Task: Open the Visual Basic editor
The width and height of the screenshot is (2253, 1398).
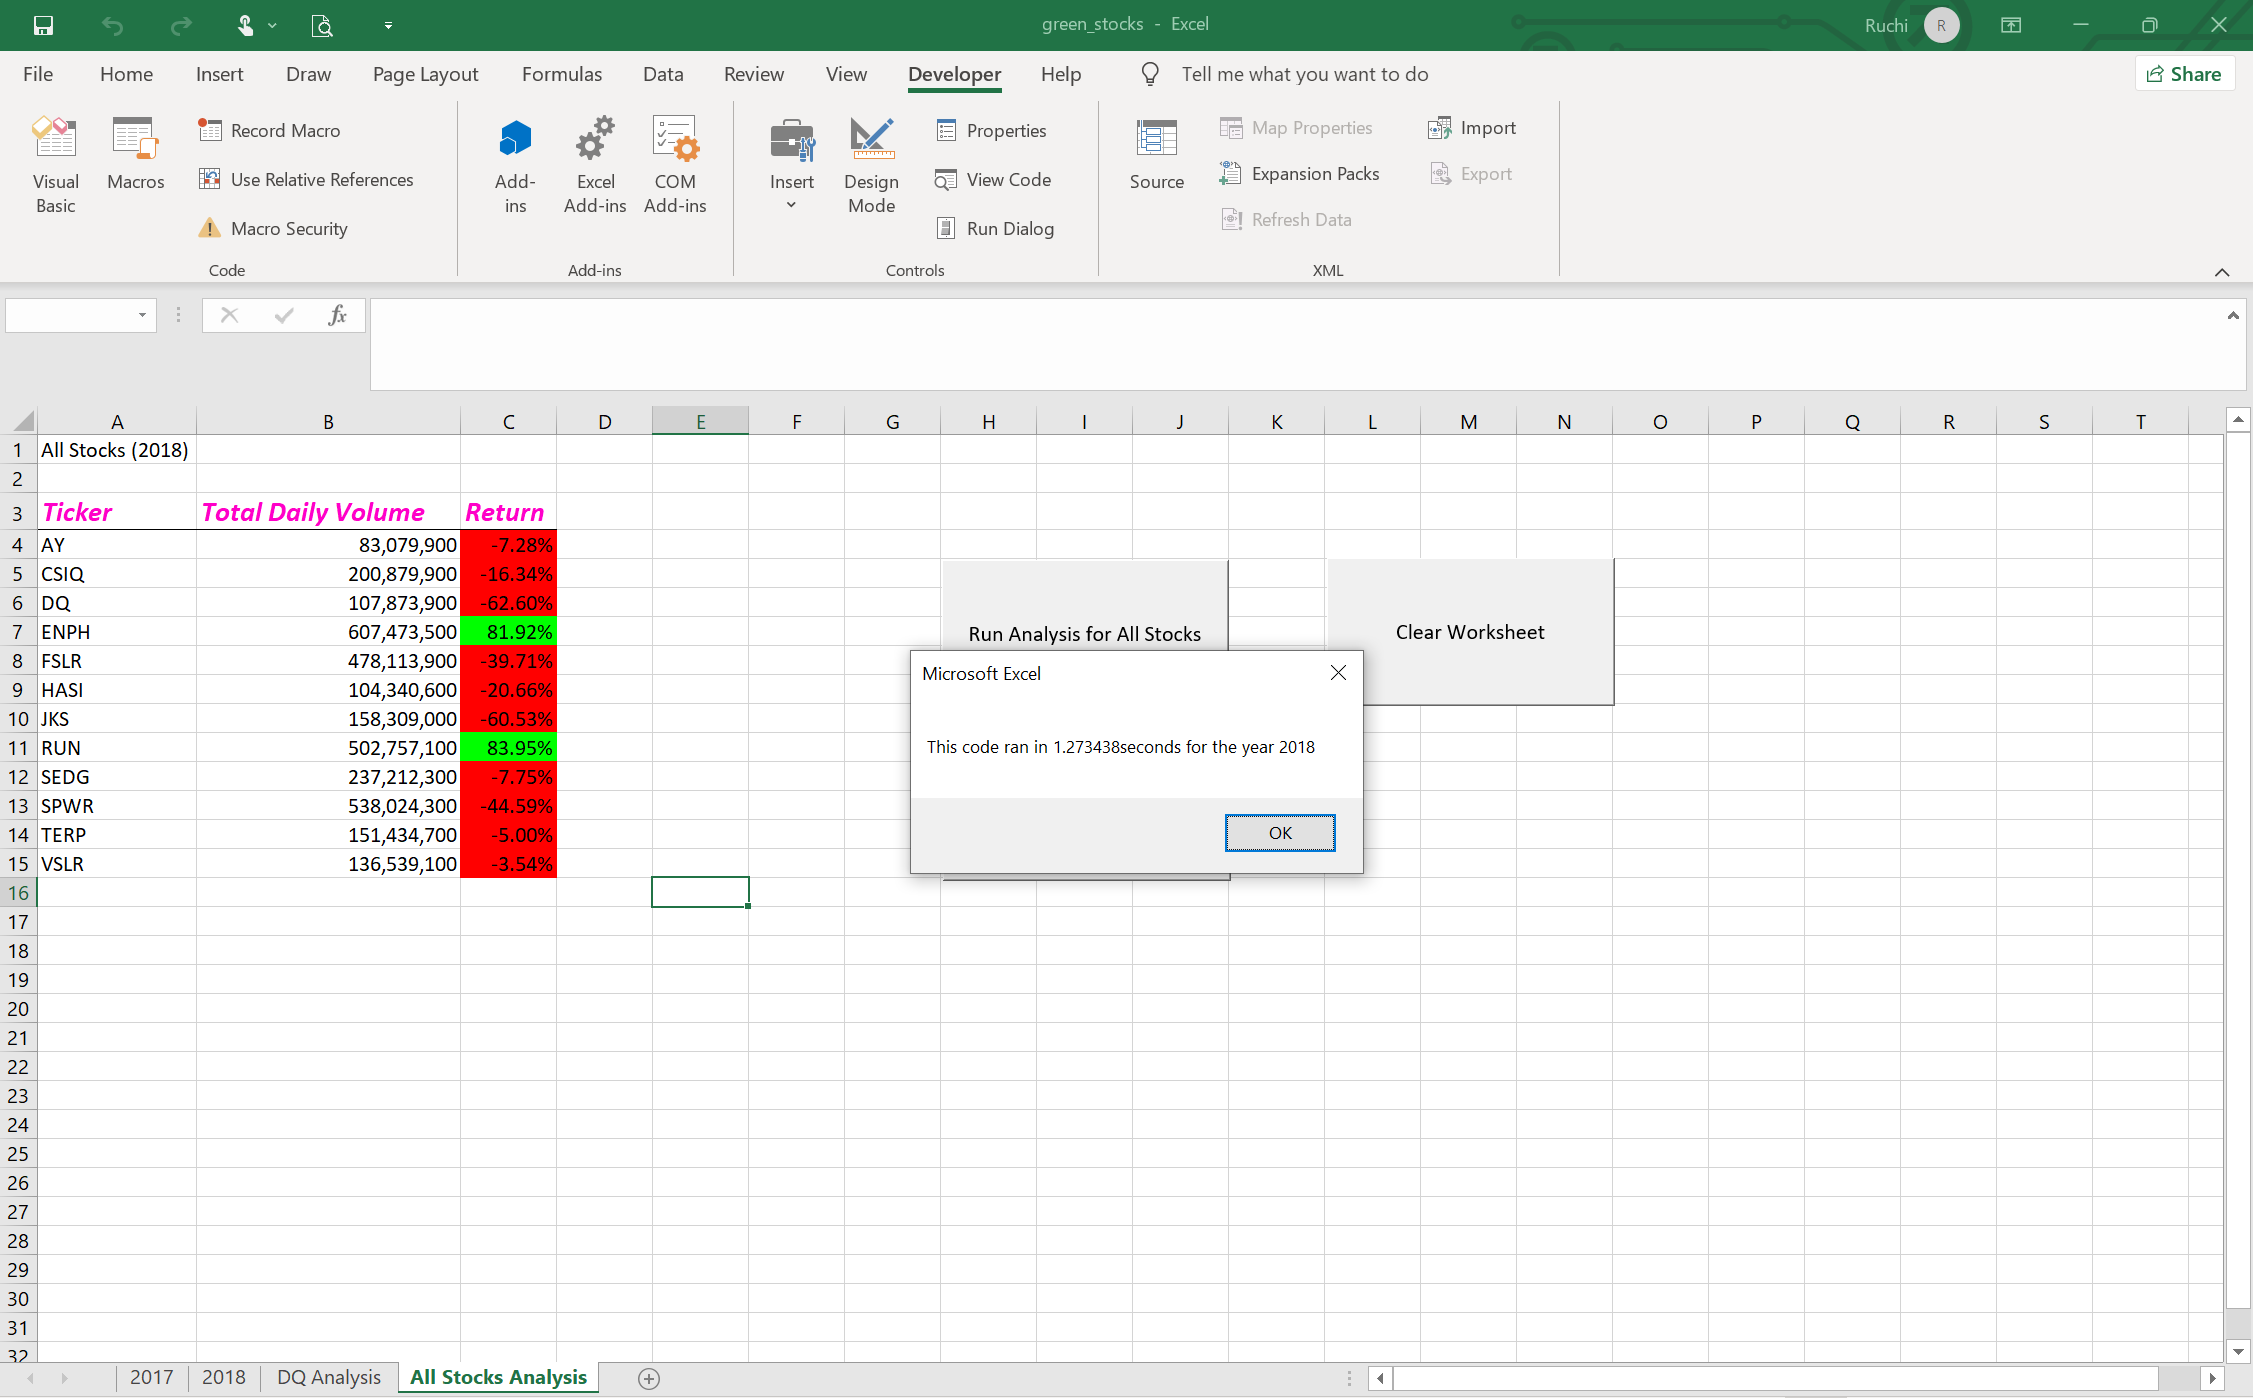Action: click(x=56, y=165)
